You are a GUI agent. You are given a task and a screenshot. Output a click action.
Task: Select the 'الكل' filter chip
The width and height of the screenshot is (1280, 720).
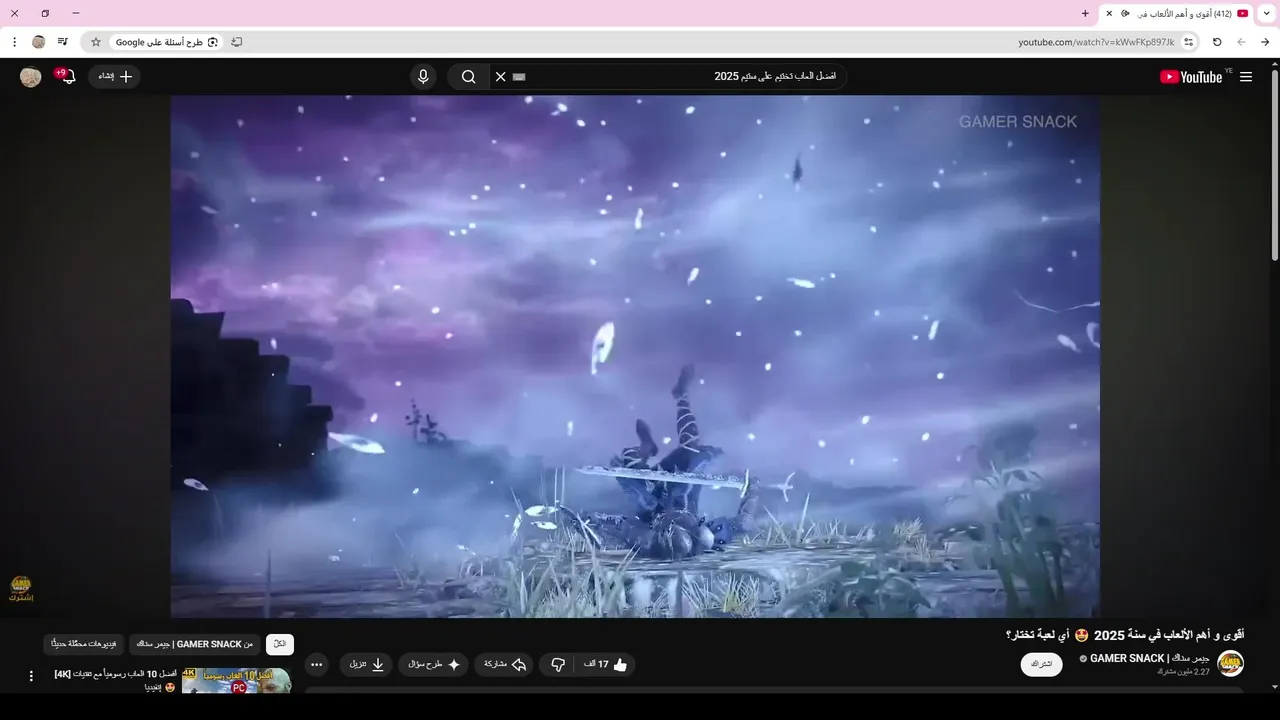[280, 644]
